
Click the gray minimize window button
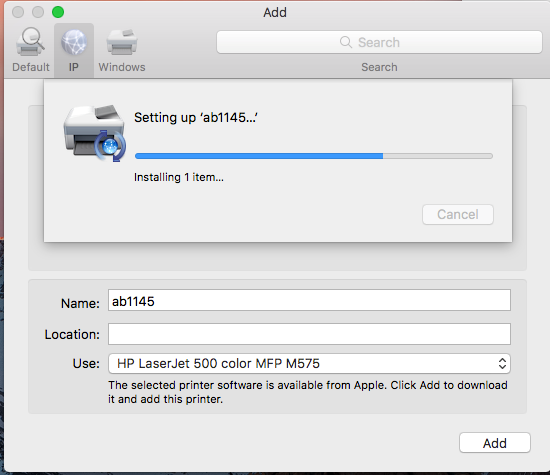(38, 12)
